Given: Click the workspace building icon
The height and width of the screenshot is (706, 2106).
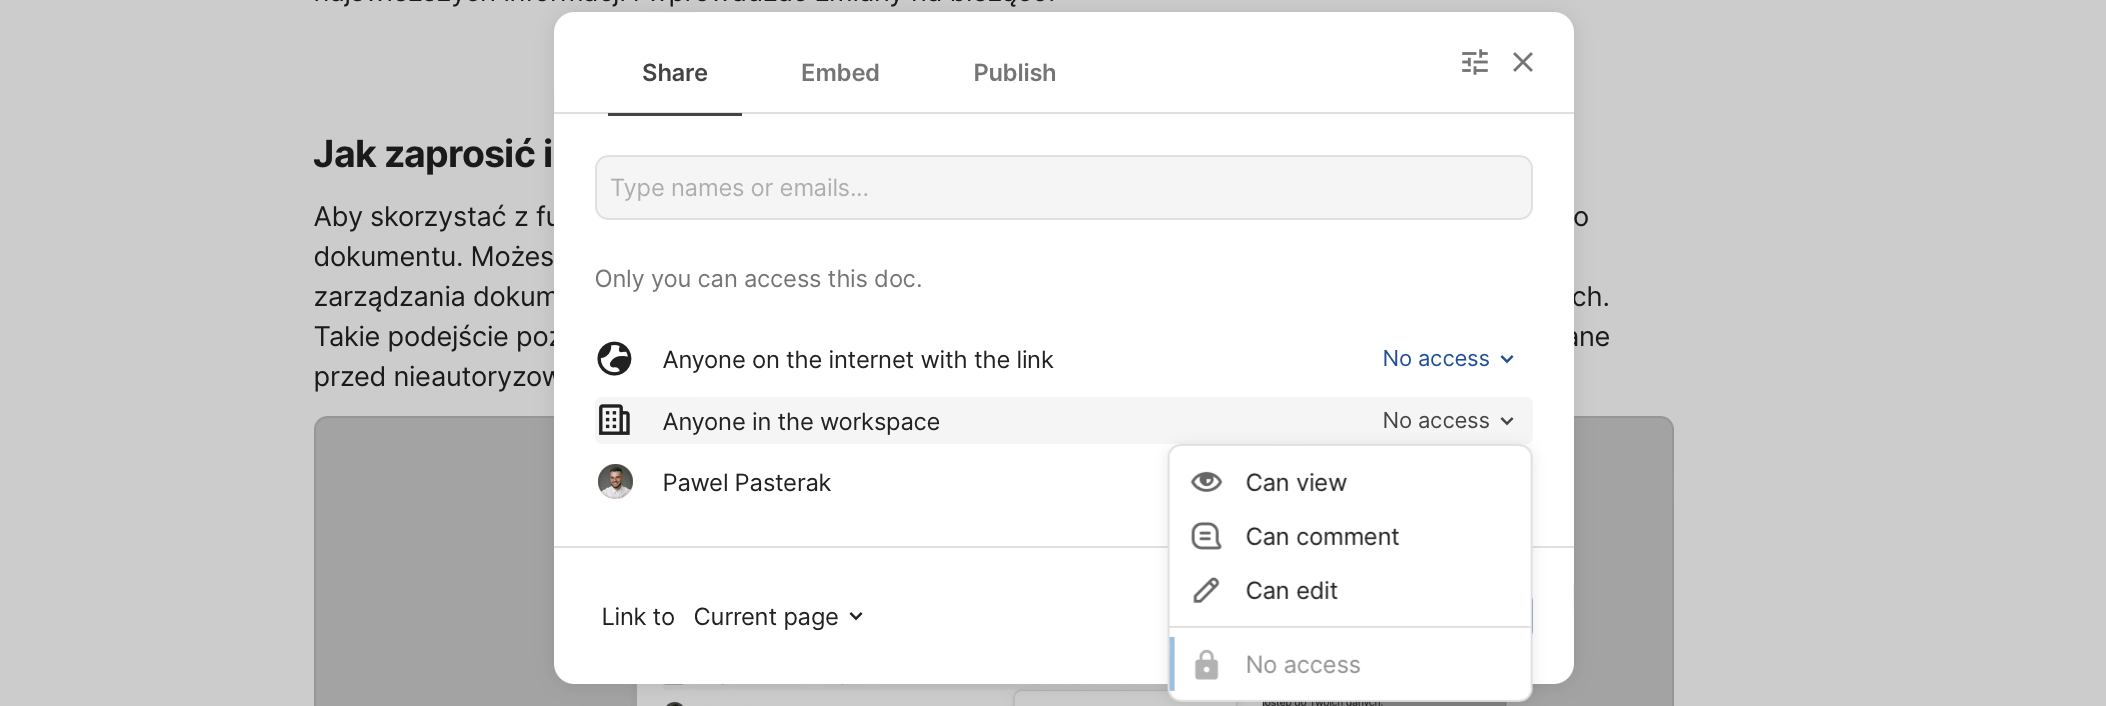Looking at the screenshot, I should point(614,421).
